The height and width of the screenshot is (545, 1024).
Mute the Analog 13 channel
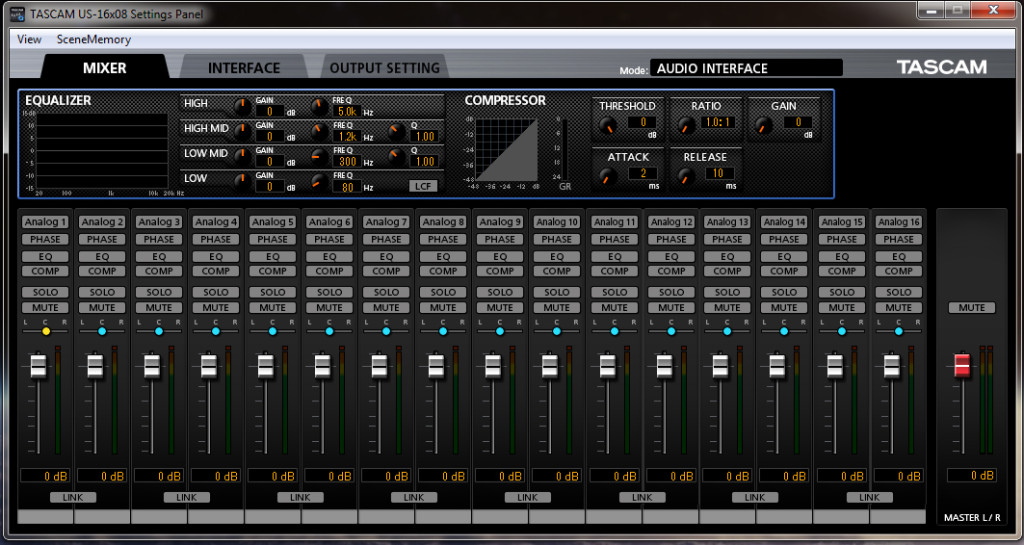(728, 307)
